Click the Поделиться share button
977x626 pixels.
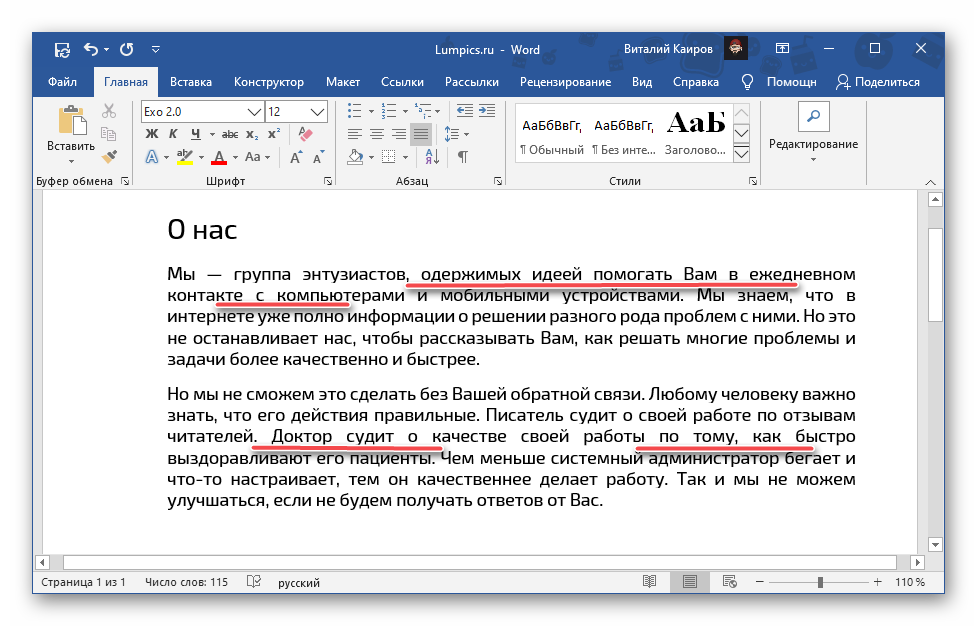pyautogui.click(x=877, y=82)
